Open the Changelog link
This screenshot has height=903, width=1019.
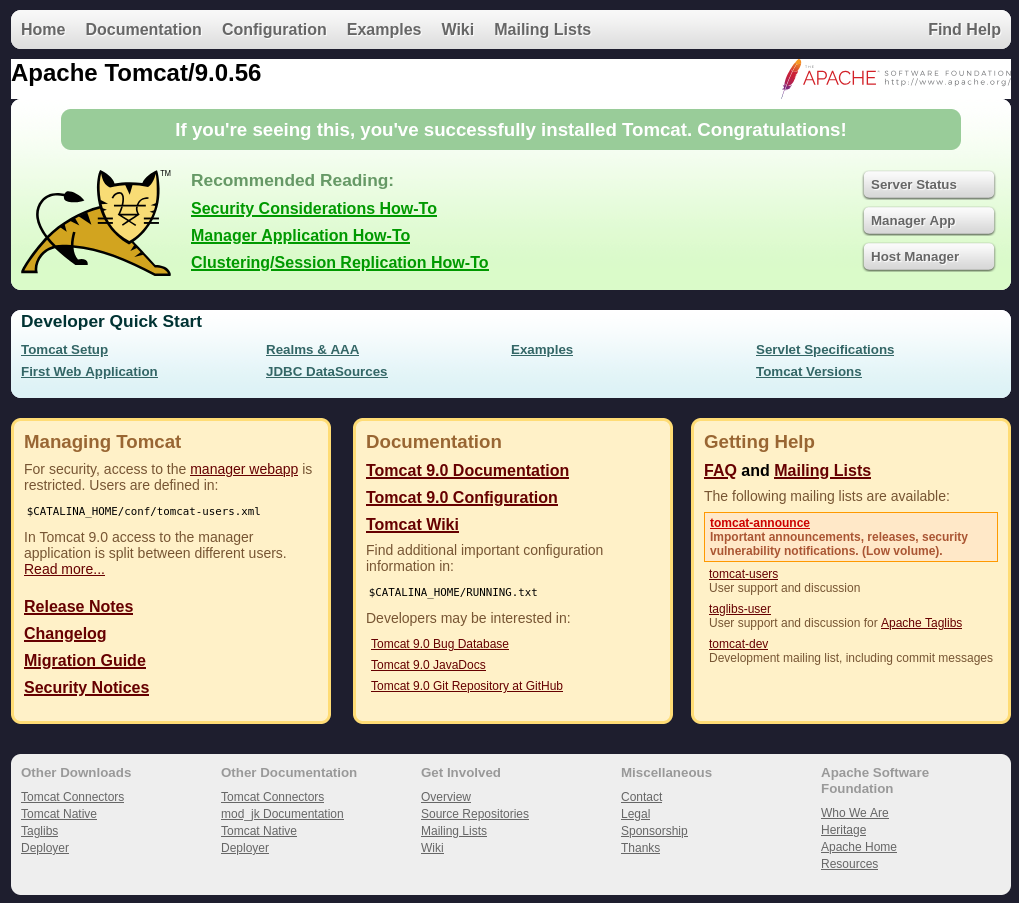tap(65, 633)
